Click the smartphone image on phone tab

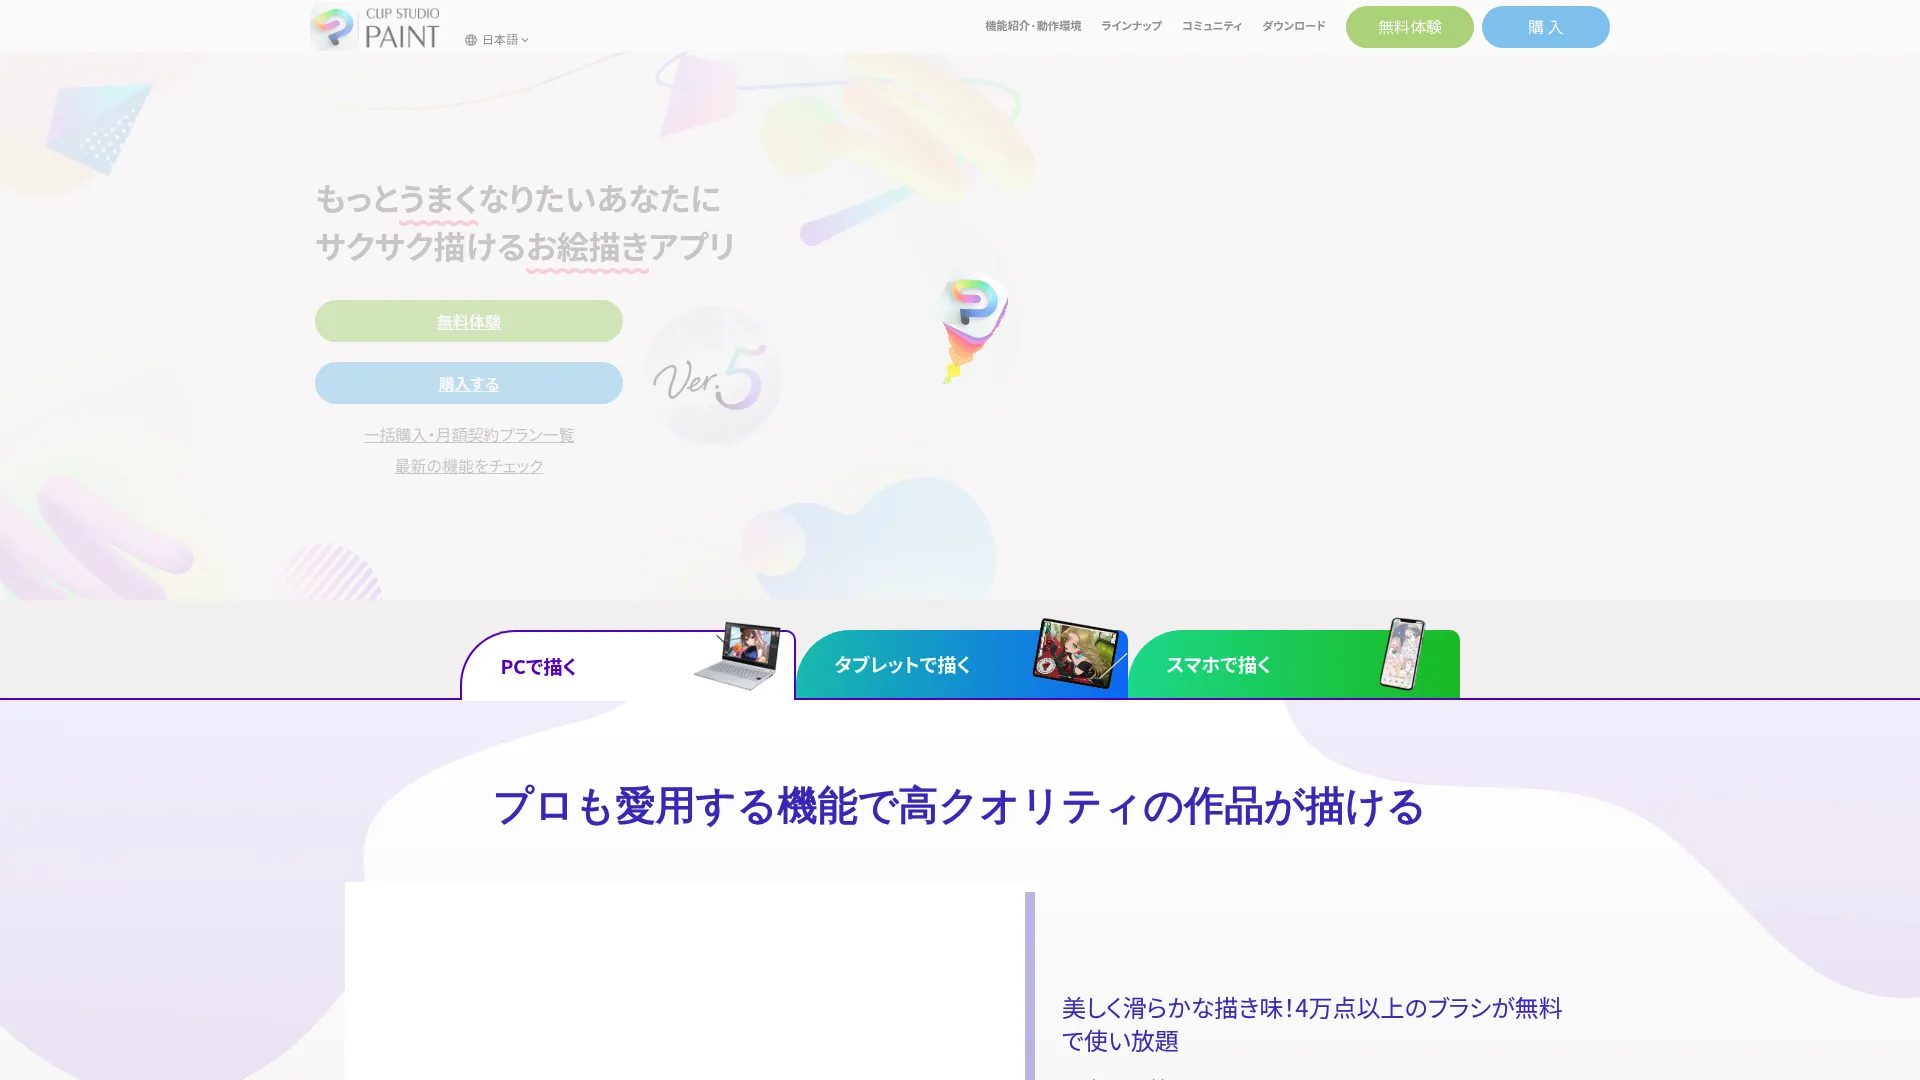point(1402,654)
